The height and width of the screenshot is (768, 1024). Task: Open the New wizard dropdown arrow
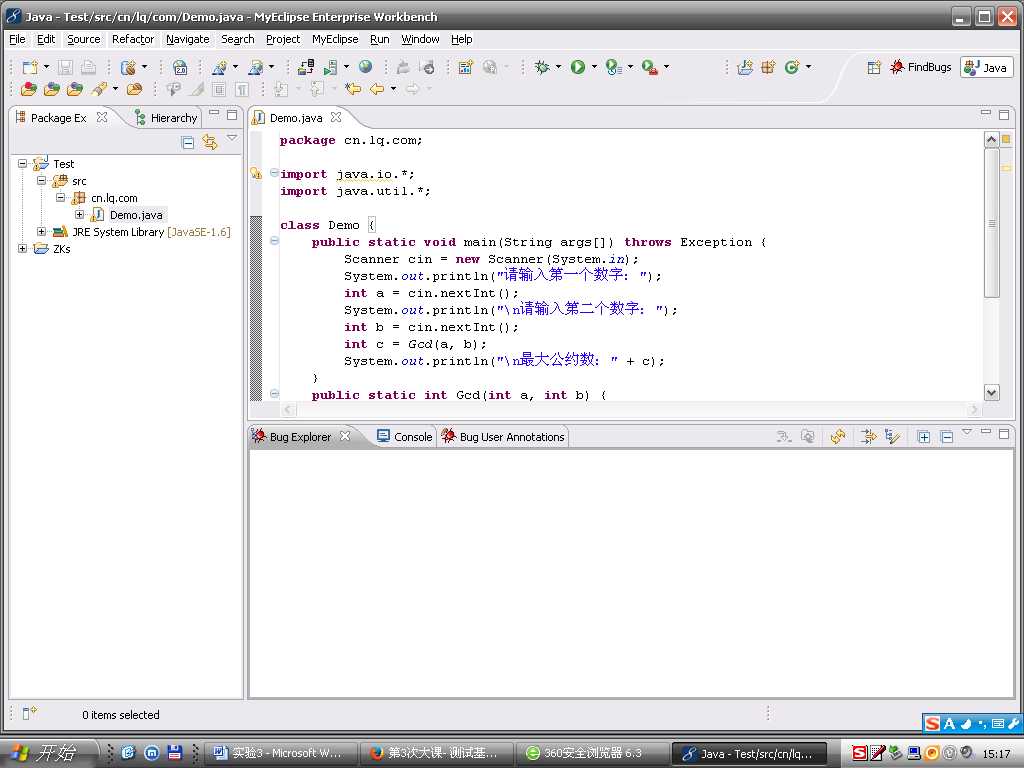(x=46, y=67)
